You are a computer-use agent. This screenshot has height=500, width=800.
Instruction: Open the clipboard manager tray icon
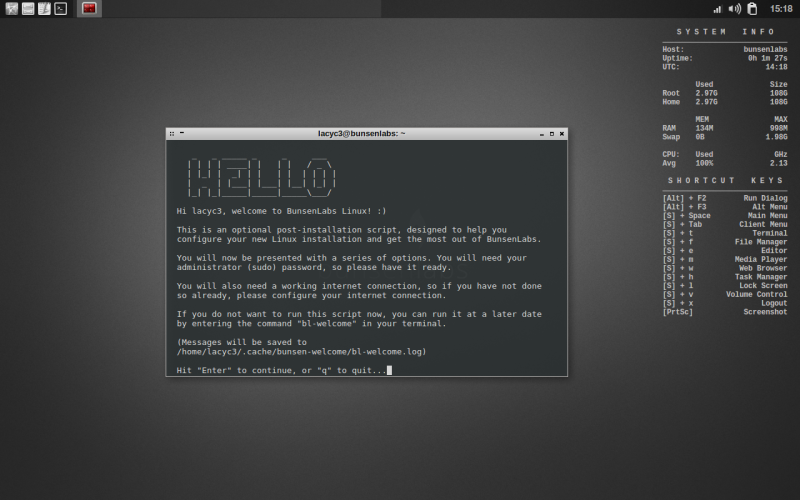pyautogui.click(x=752, y=9)
